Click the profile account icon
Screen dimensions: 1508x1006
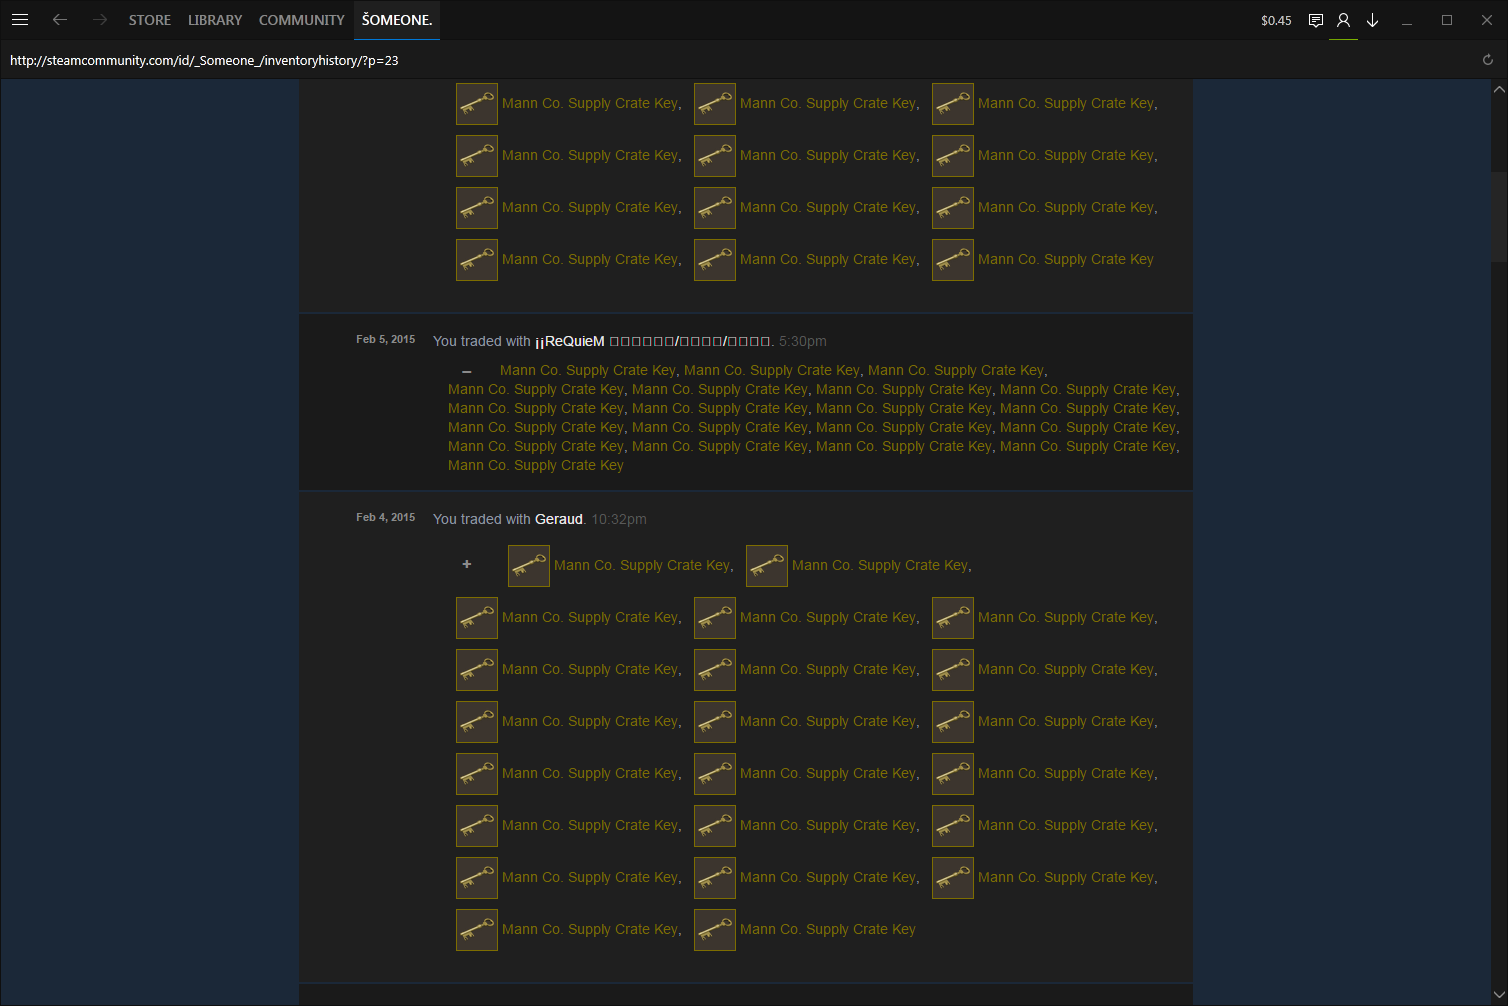coord(1343,20)
